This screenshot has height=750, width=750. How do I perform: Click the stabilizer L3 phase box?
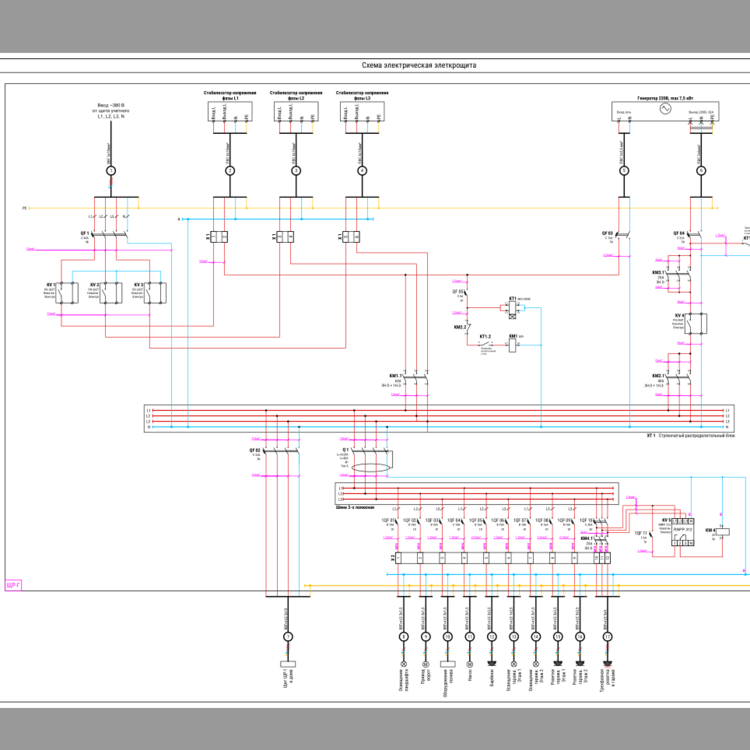point(362,111)
